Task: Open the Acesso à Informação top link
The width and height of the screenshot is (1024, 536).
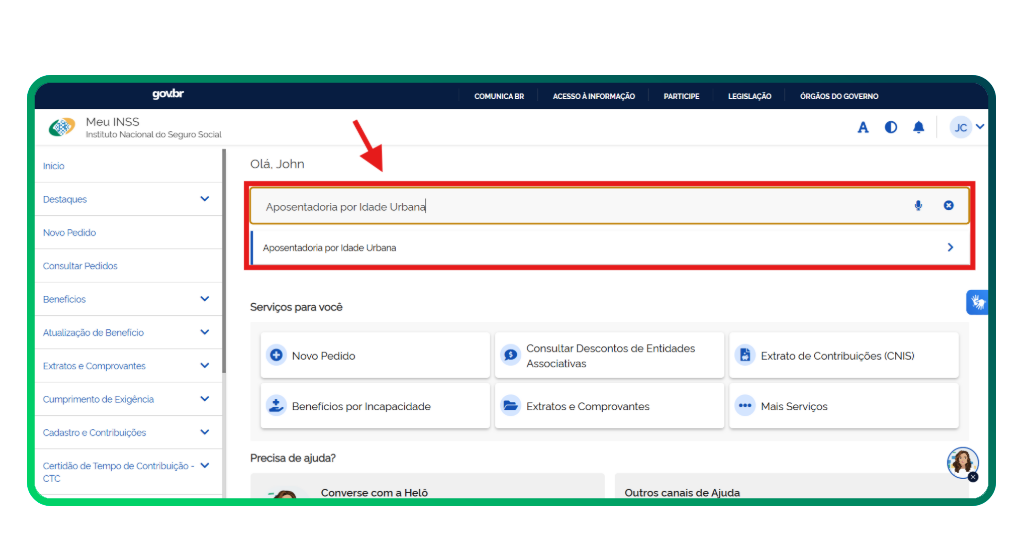Action: (593, 96)
